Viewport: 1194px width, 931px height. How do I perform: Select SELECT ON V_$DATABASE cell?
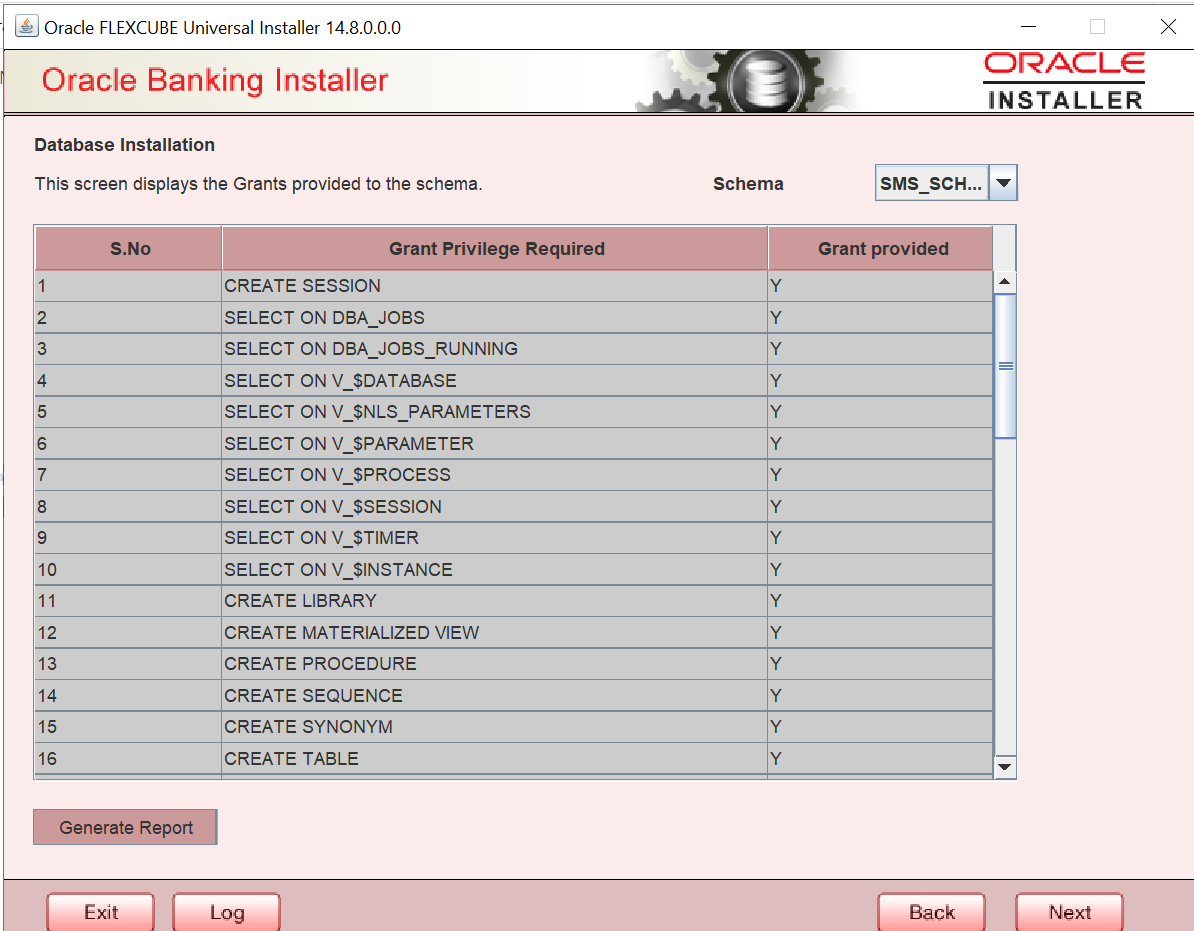click(x=495, y=380)
